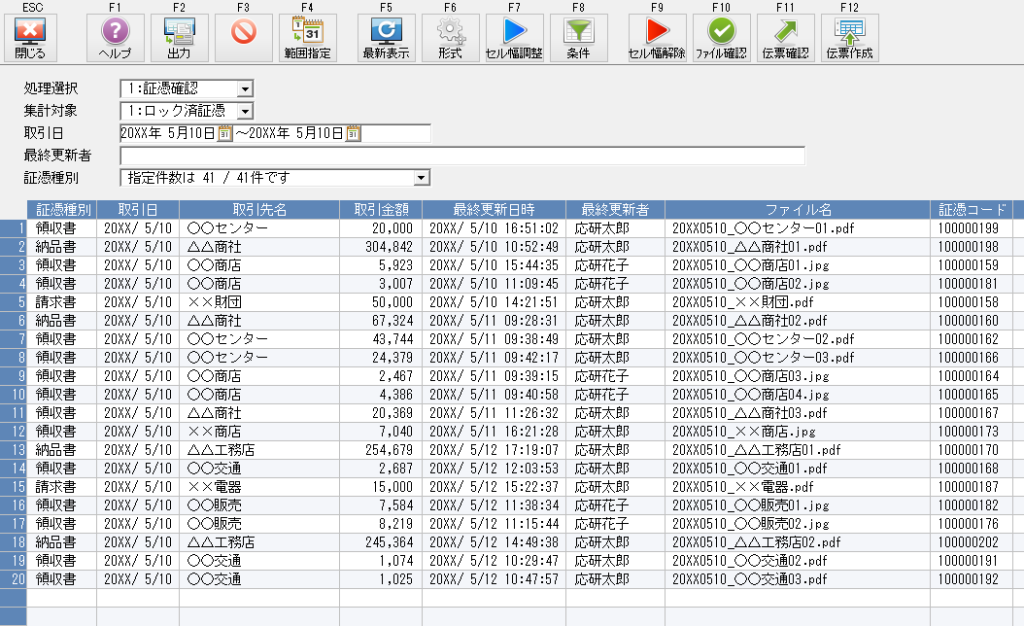Open start date calendar picker
This screenshot has width=1024, height=626.
225,133
